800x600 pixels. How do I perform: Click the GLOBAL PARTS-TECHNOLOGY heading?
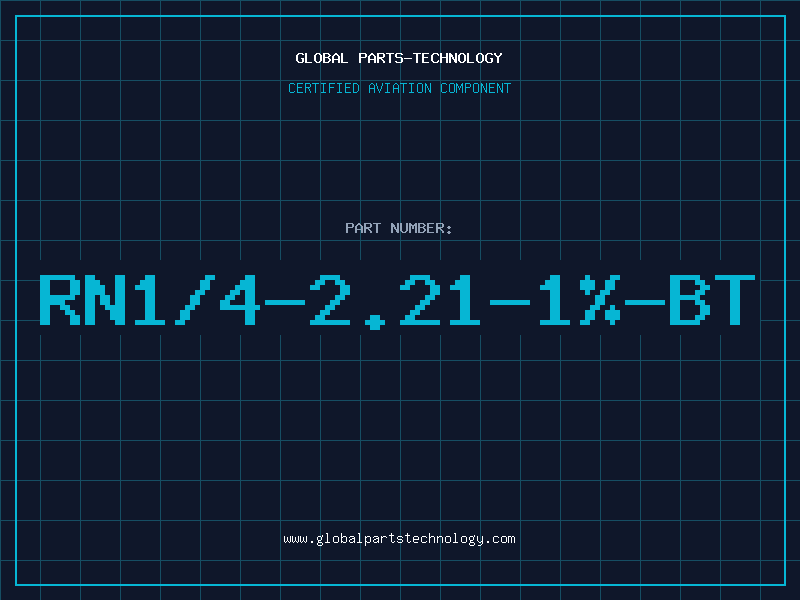click(399, 58)
